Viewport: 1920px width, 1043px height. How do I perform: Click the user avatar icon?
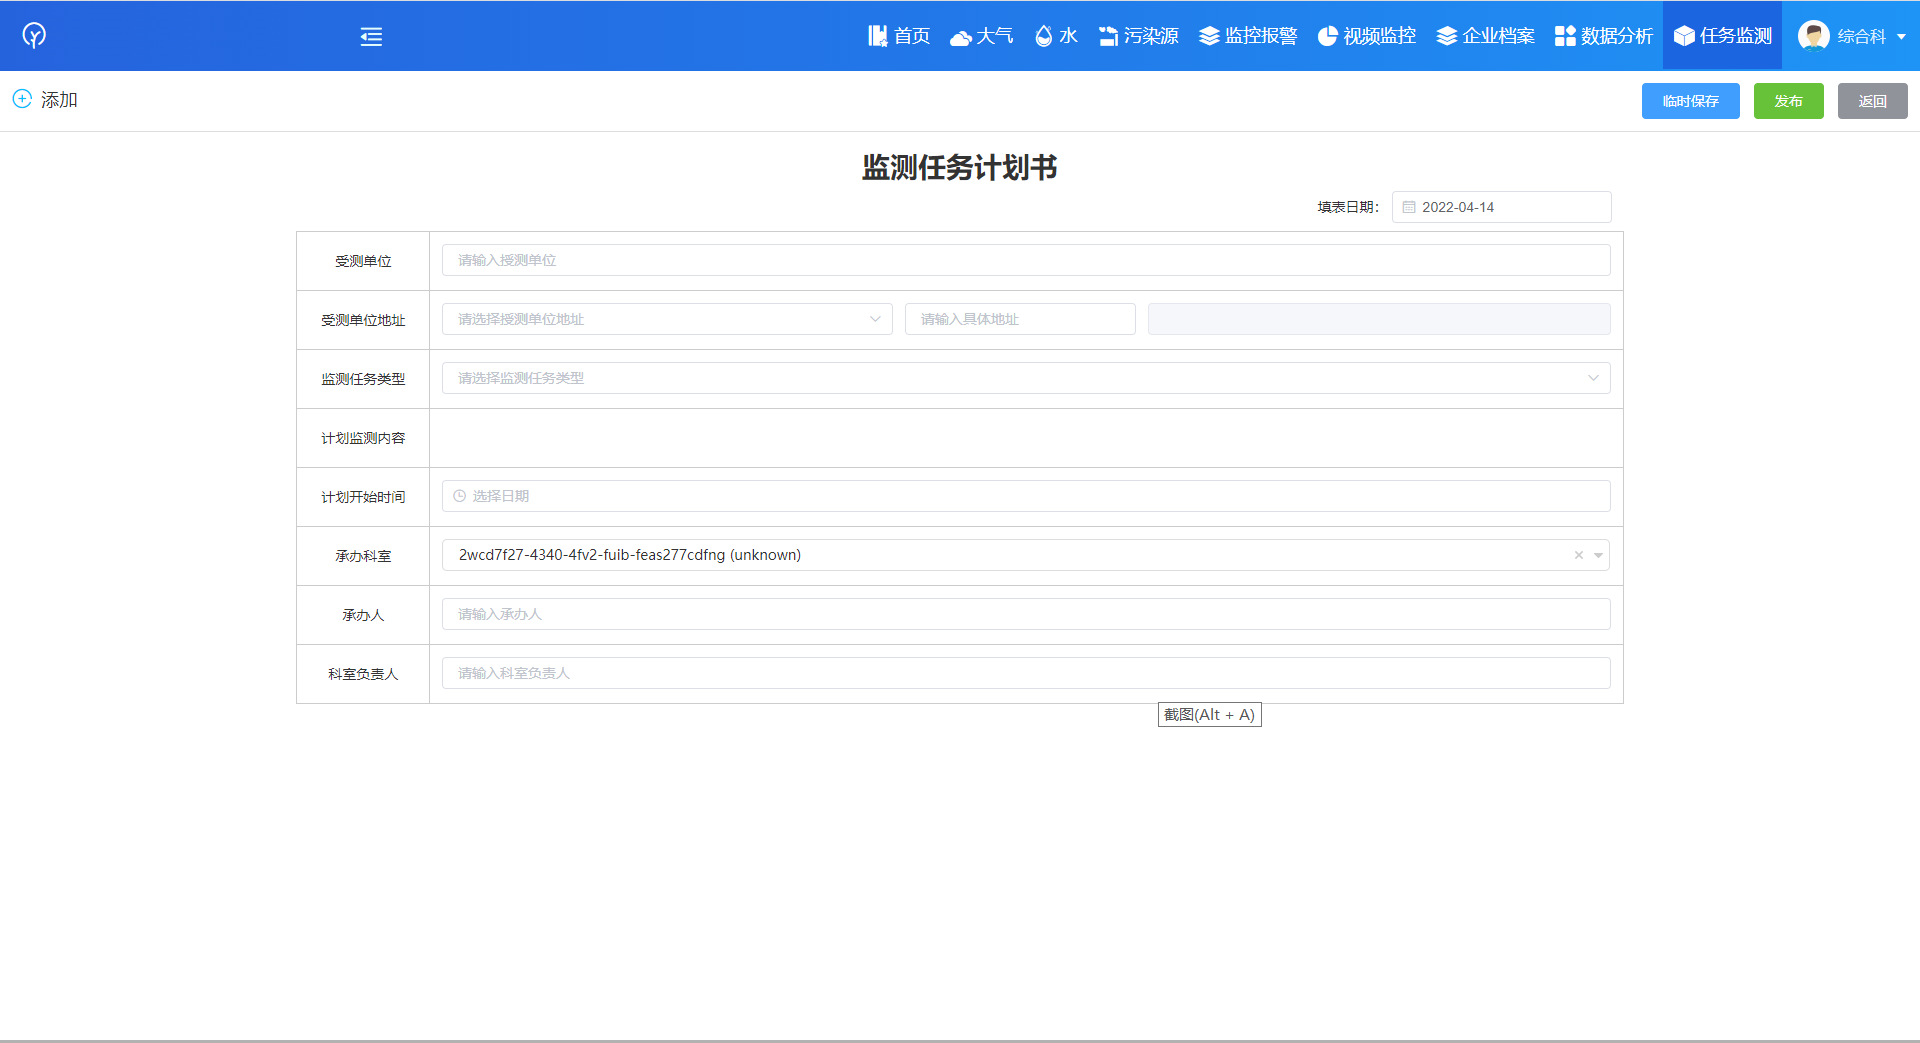(x=1813, y=36)
